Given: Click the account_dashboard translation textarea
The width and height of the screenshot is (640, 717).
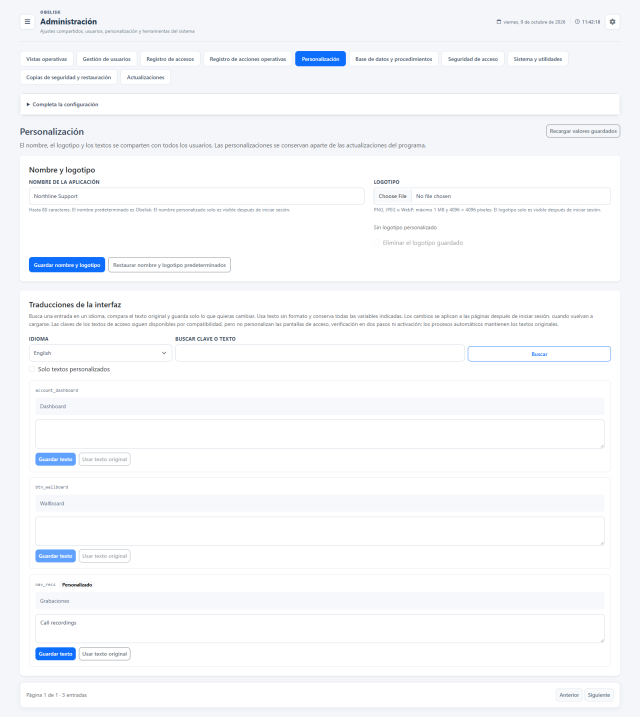Looking at the screenshot, I should point(320,434).
